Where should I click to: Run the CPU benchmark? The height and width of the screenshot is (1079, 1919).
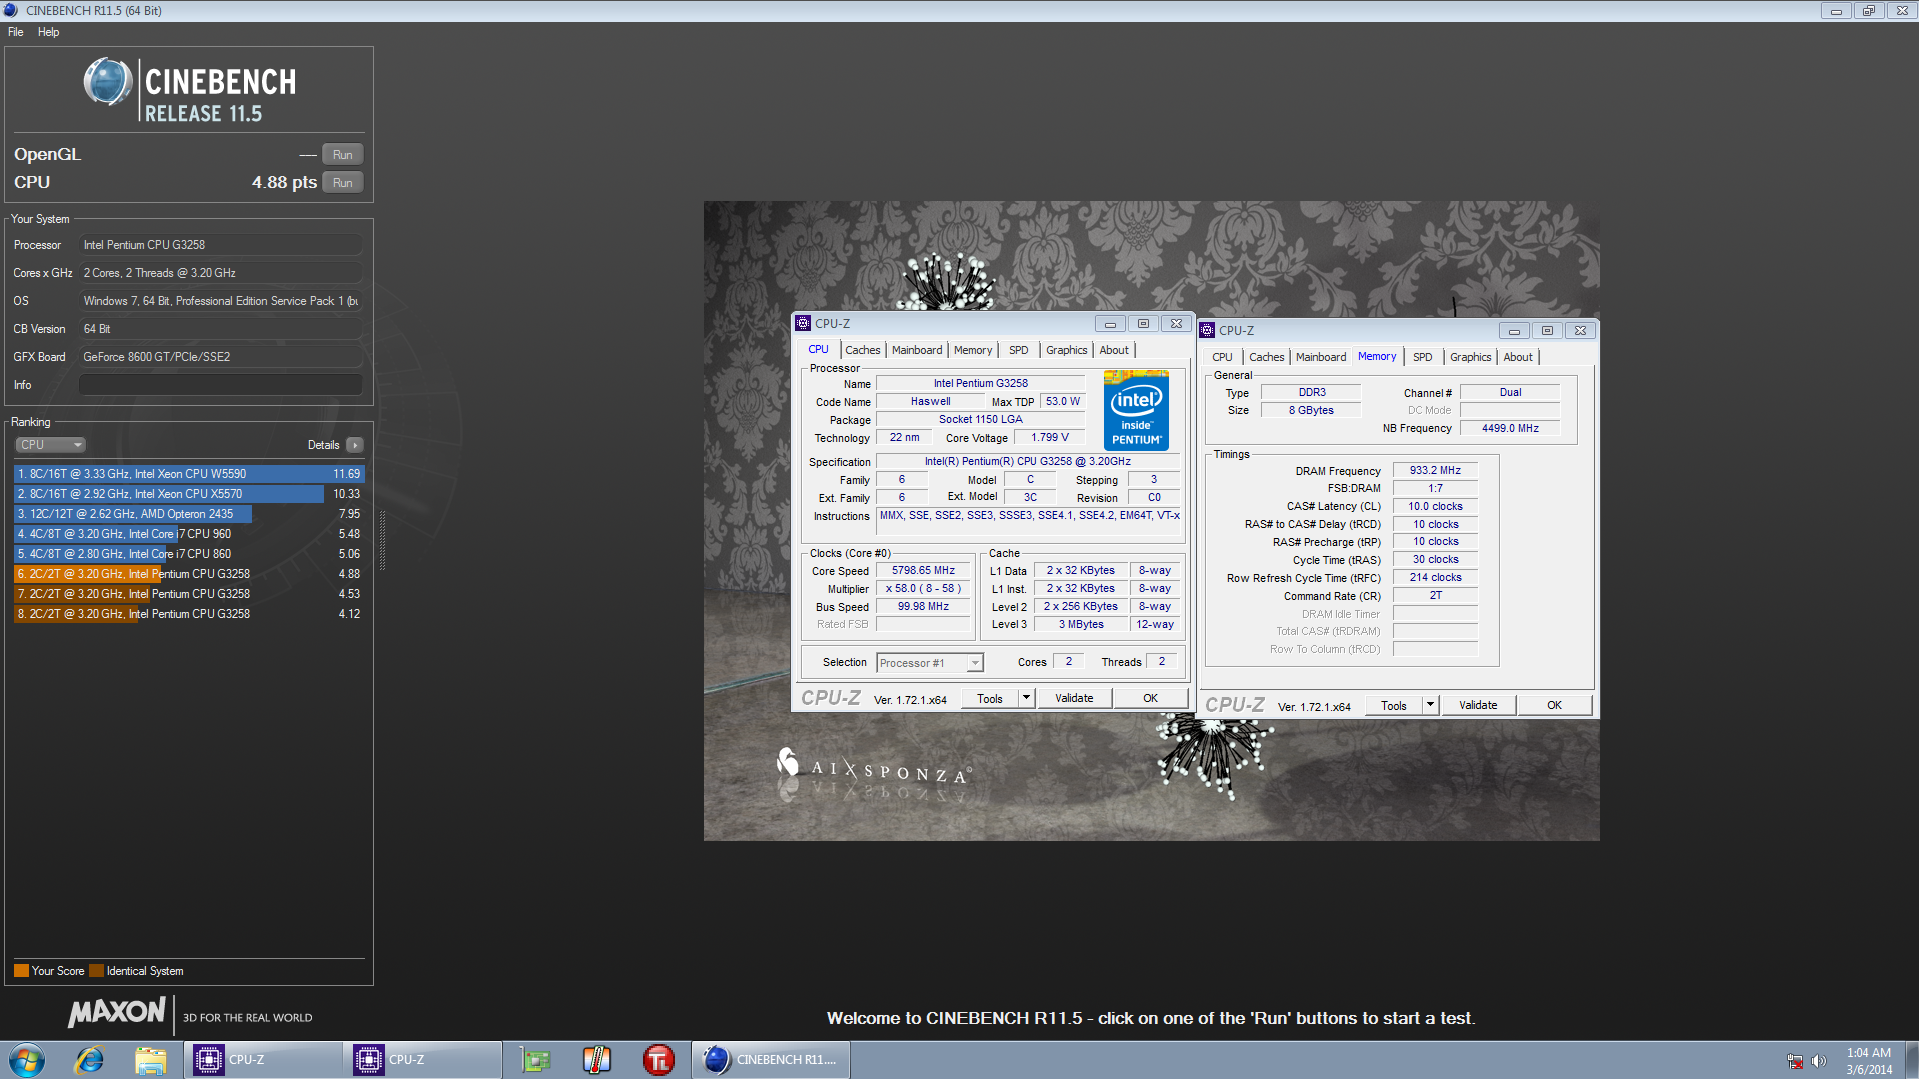point(343,183)
